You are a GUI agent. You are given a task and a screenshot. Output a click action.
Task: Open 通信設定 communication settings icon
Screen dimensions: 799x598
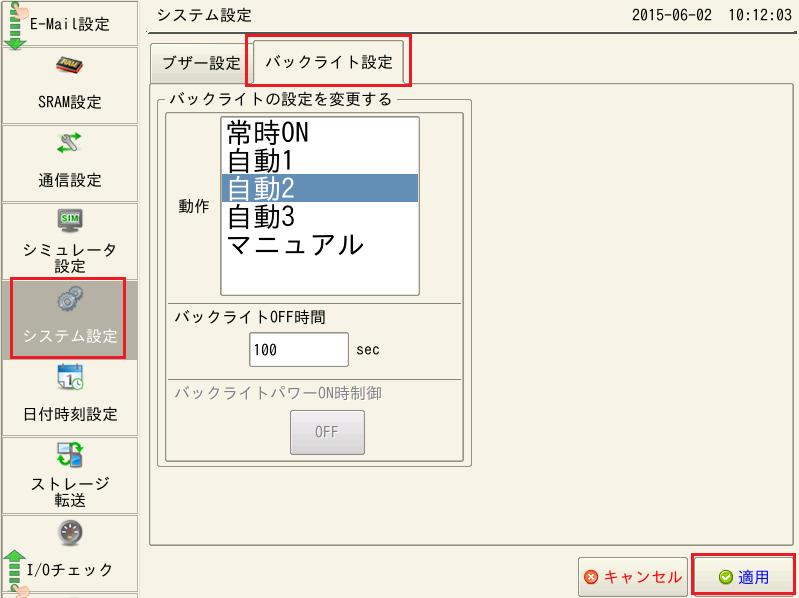(x=69, y=144)
